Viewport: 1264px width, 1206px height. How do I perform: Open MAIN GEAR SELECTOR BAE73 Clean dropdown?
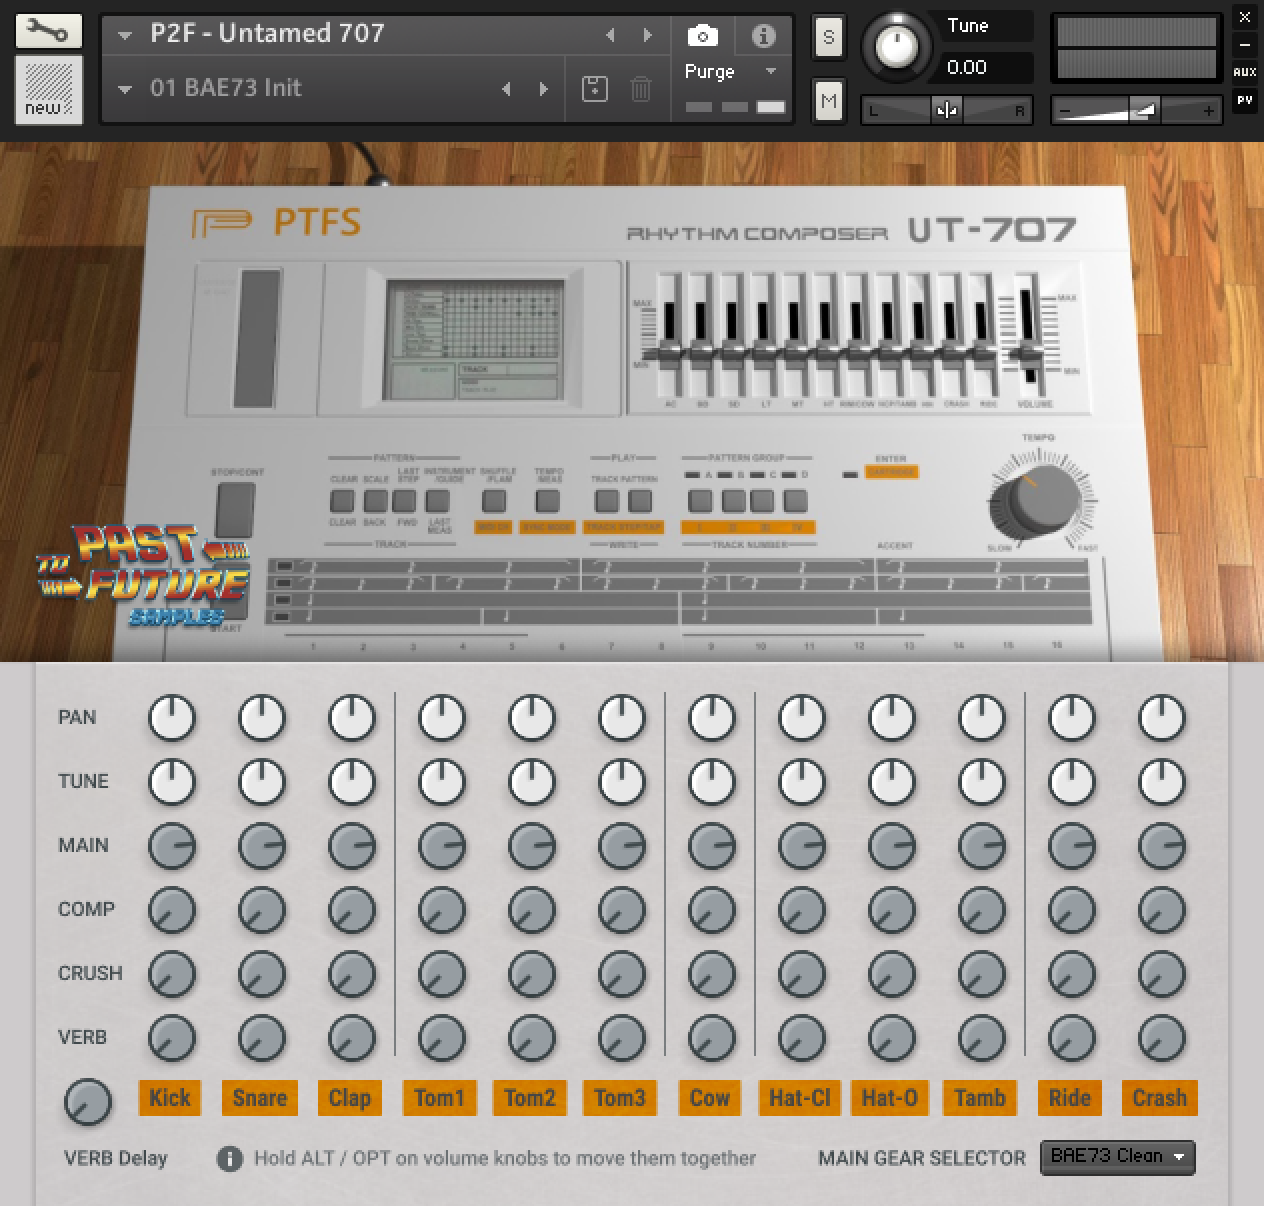(1117, 1157)
